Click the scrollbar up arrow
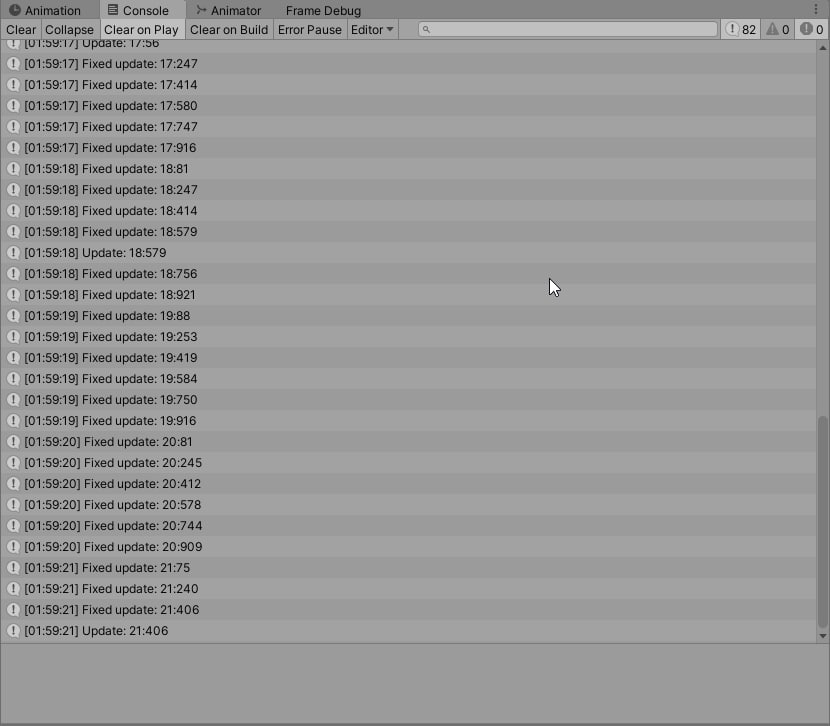The image size is (830, 726). [x=823, y=48]
